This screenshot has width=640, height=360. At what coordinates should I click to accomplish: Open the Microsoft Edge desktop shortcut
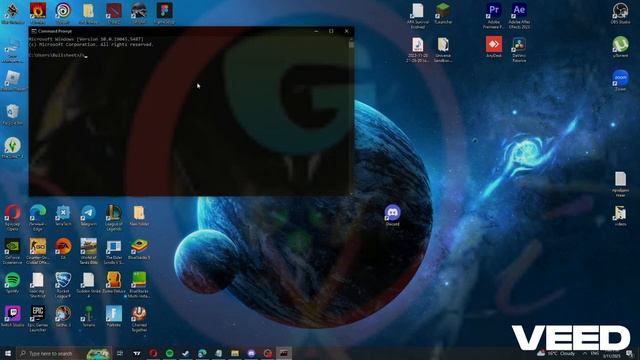tap(38, 217)
